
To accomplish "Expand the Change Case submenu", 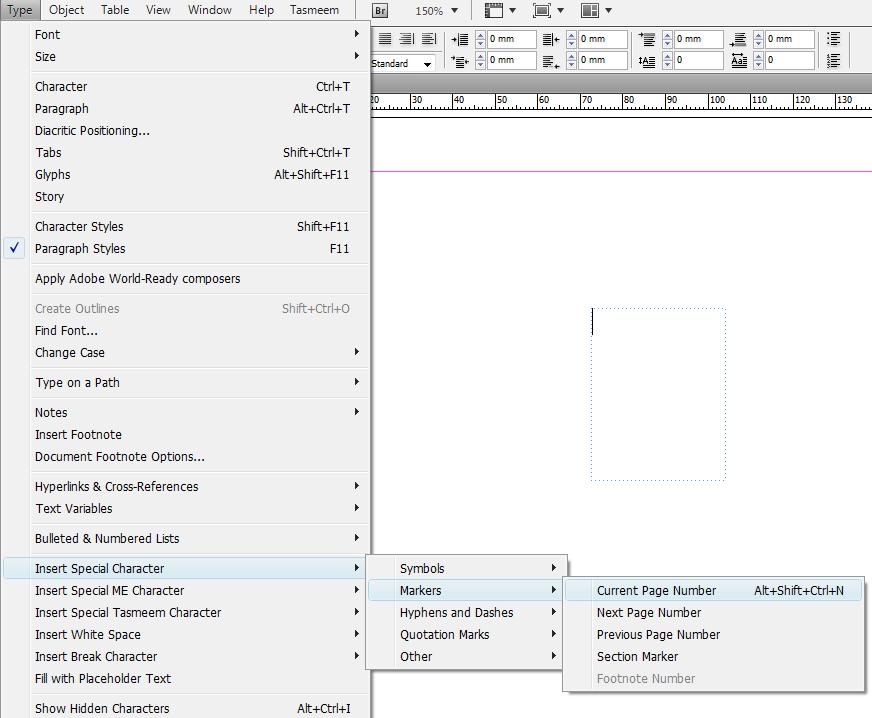I will [x=186, y=353].
